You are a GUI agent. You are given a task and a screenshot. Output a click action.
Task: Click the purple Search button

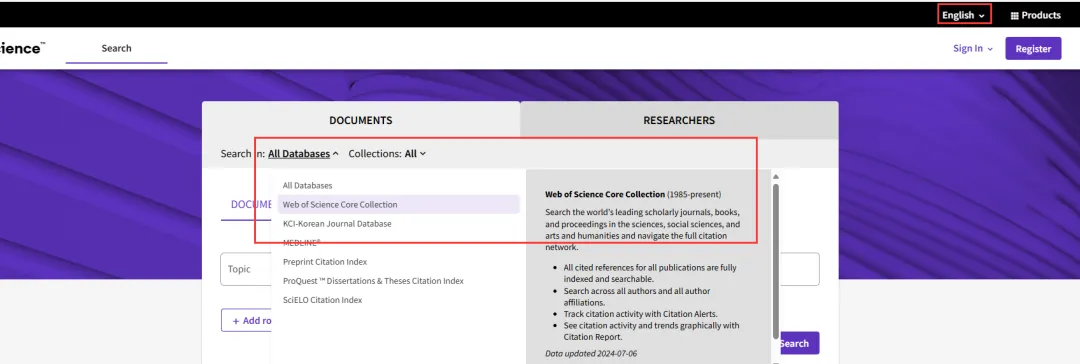click(x=799, y=343)
